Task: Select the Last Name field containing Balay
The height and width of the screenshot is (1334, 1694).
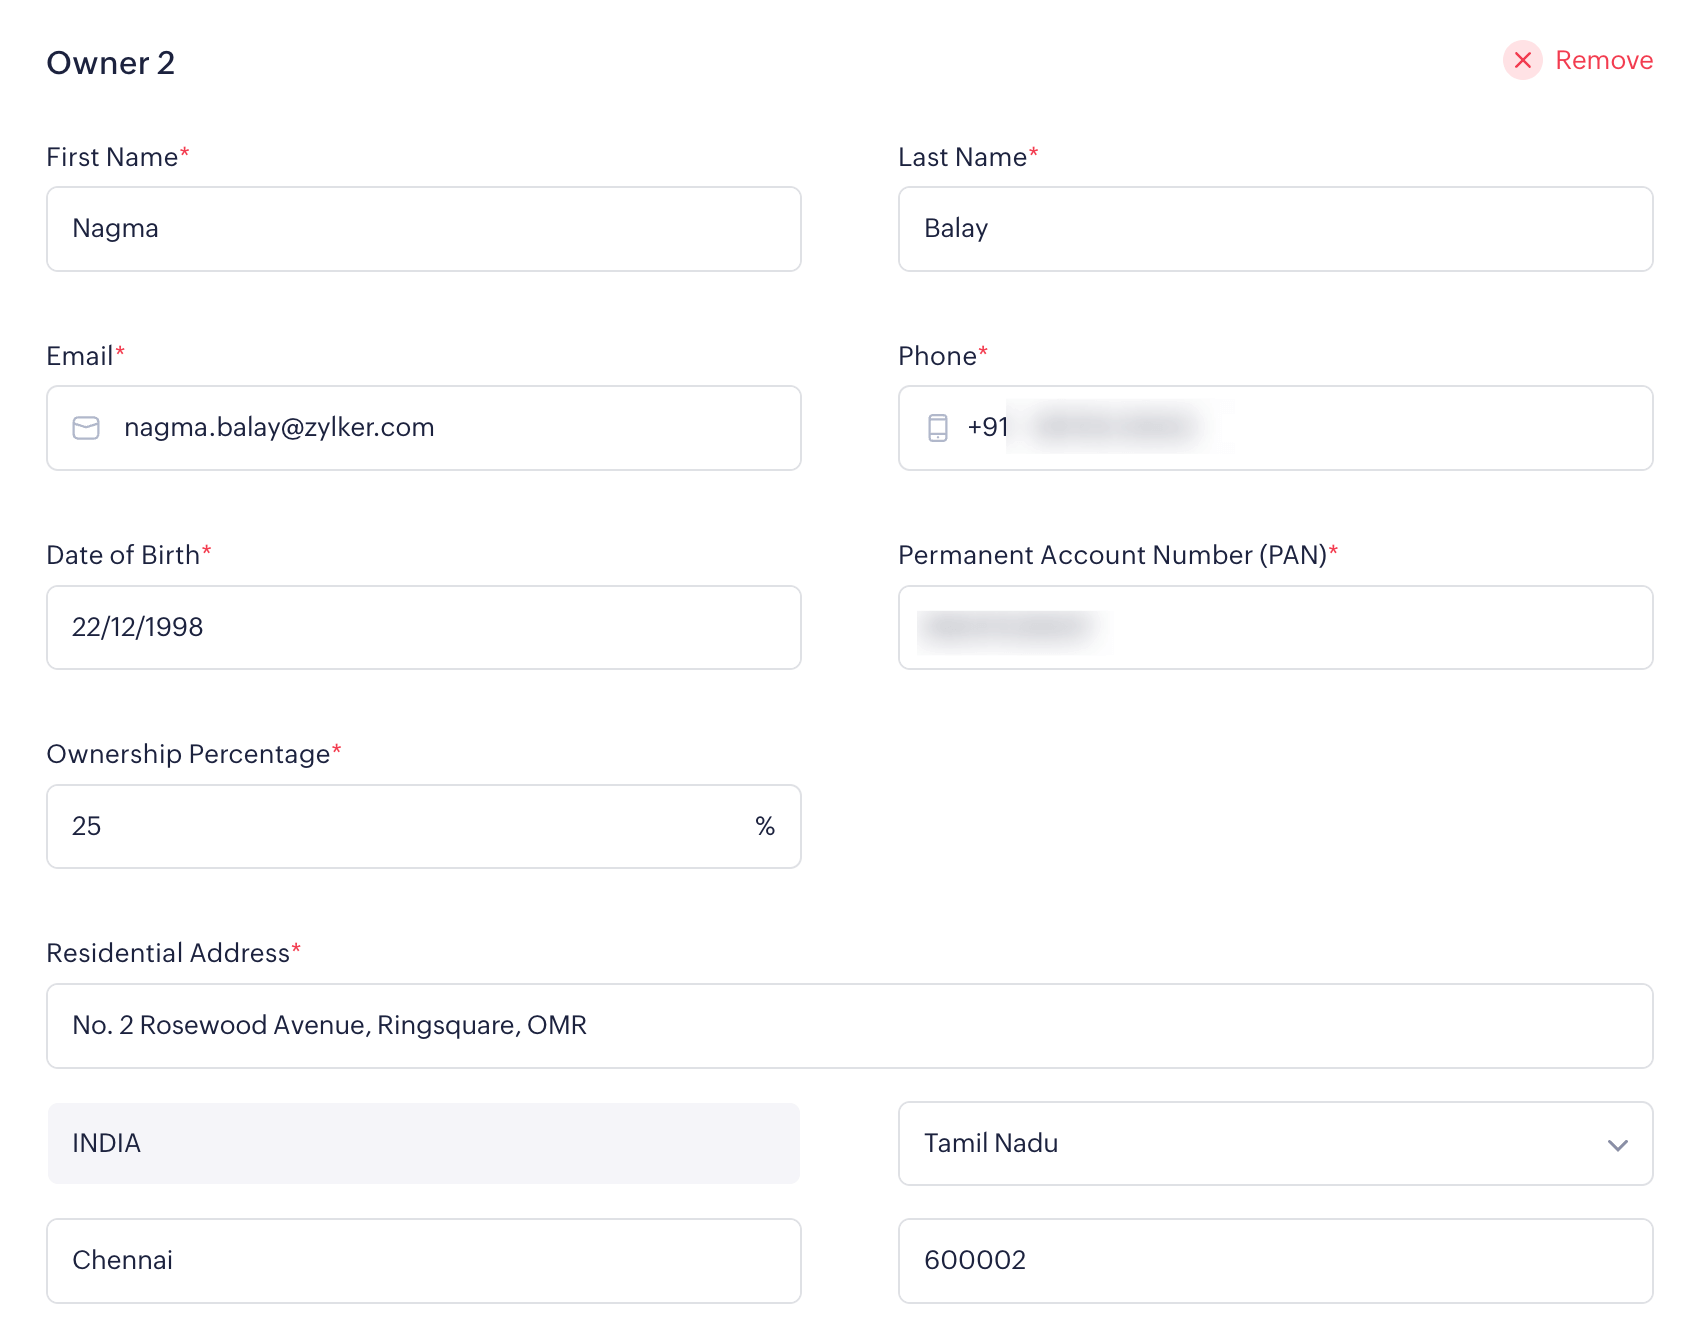Action: coord(1275,229)
